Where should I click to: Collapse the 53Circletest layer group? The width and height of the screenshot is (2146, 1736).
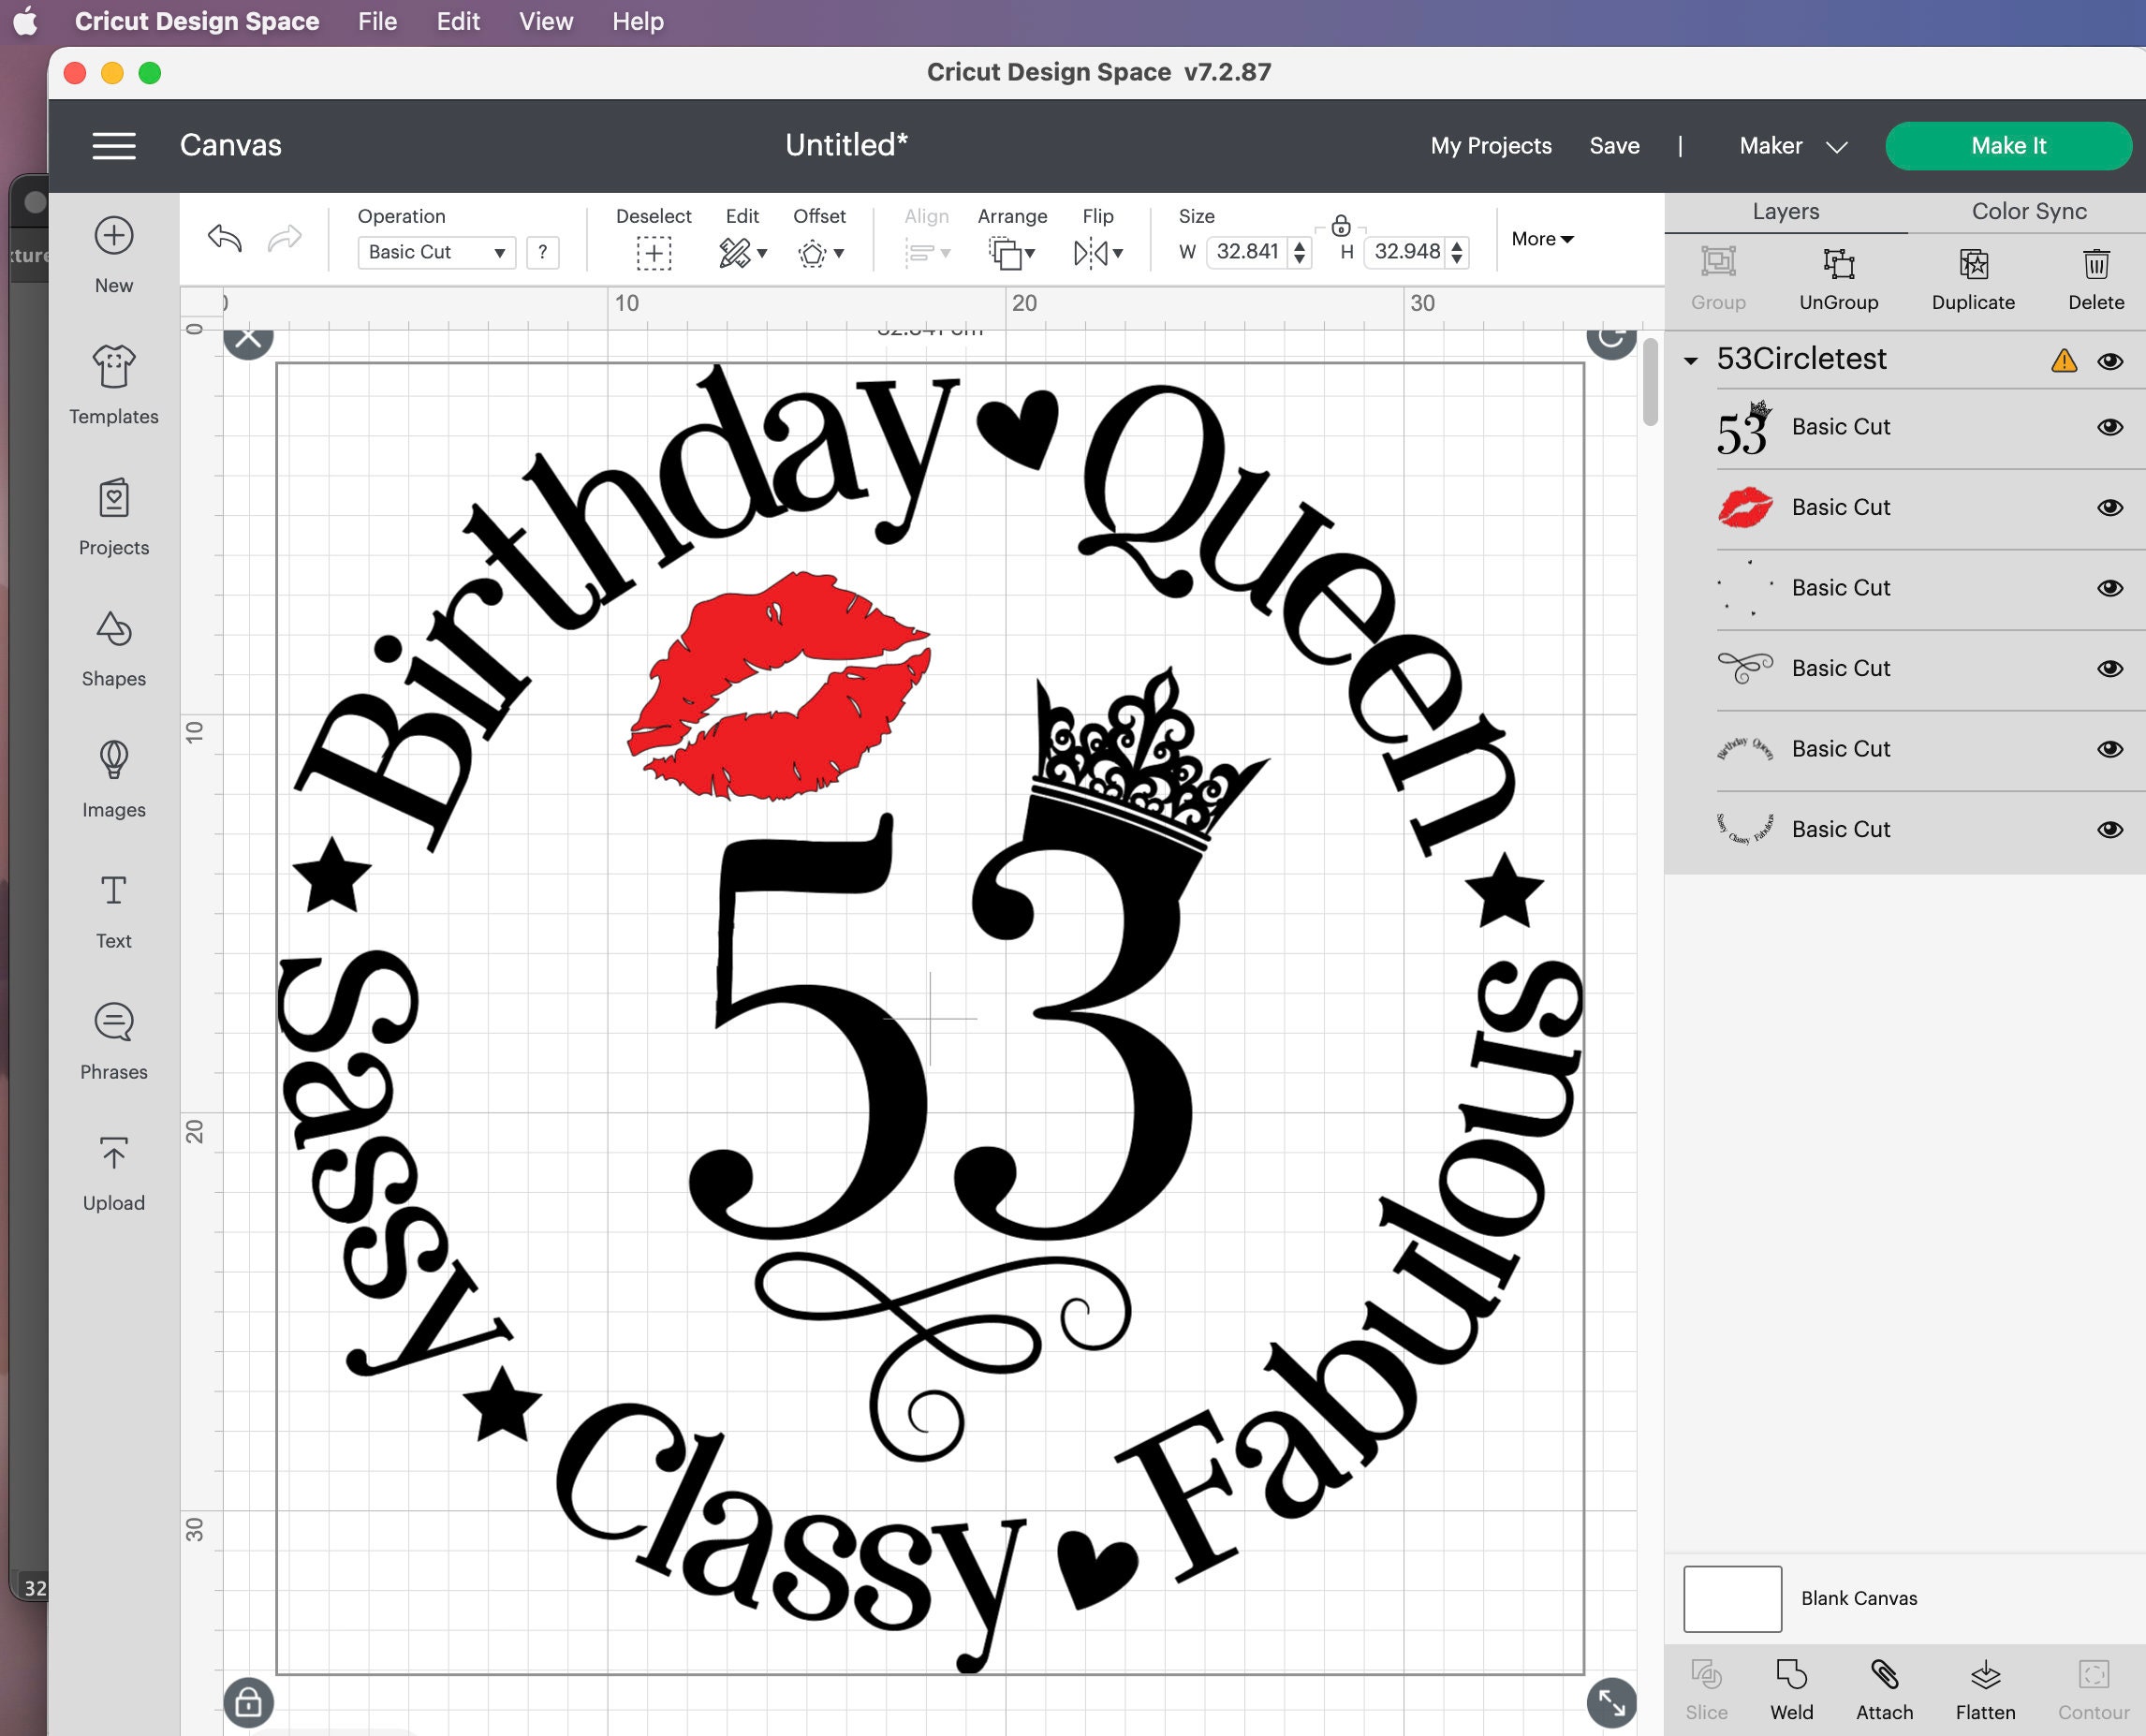click(1690, 360)
